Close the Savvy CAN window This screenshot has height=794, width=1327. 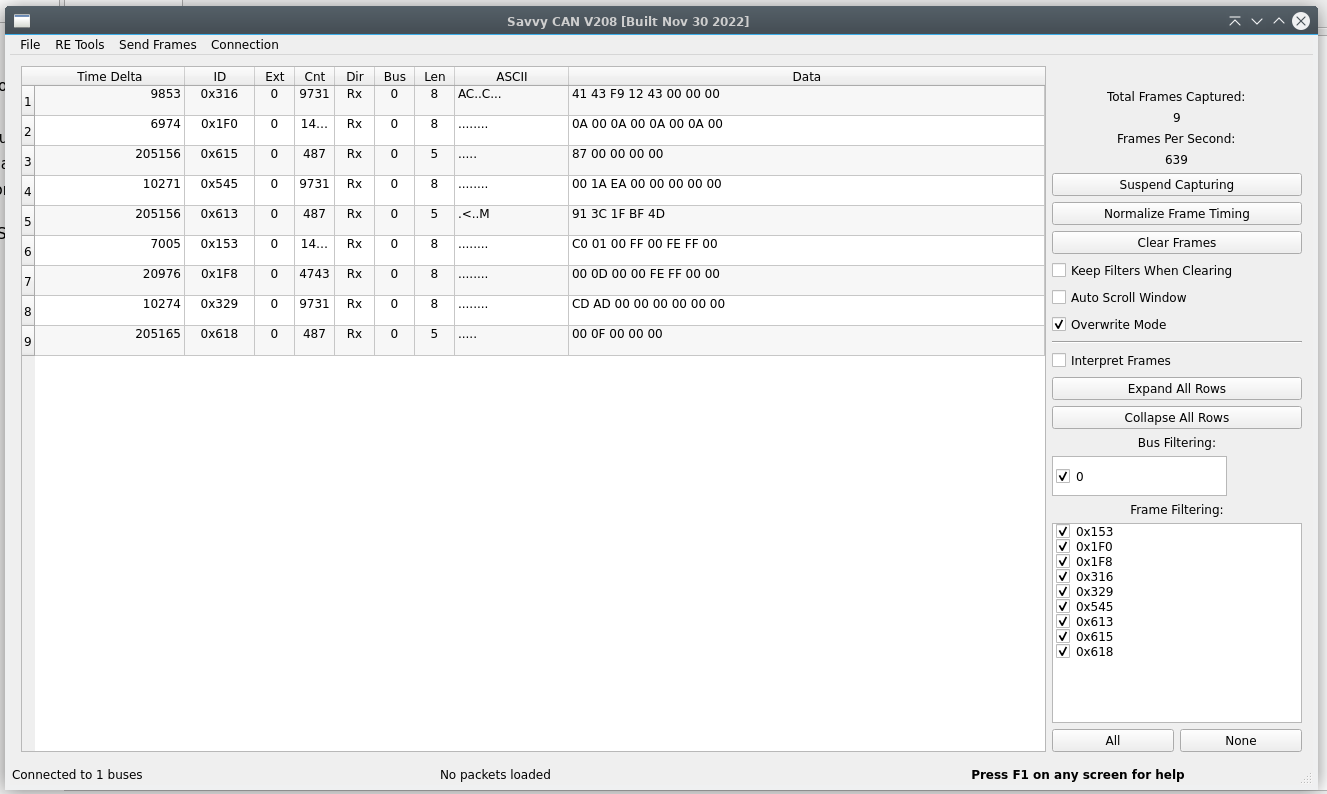[x=1301, y=21]
